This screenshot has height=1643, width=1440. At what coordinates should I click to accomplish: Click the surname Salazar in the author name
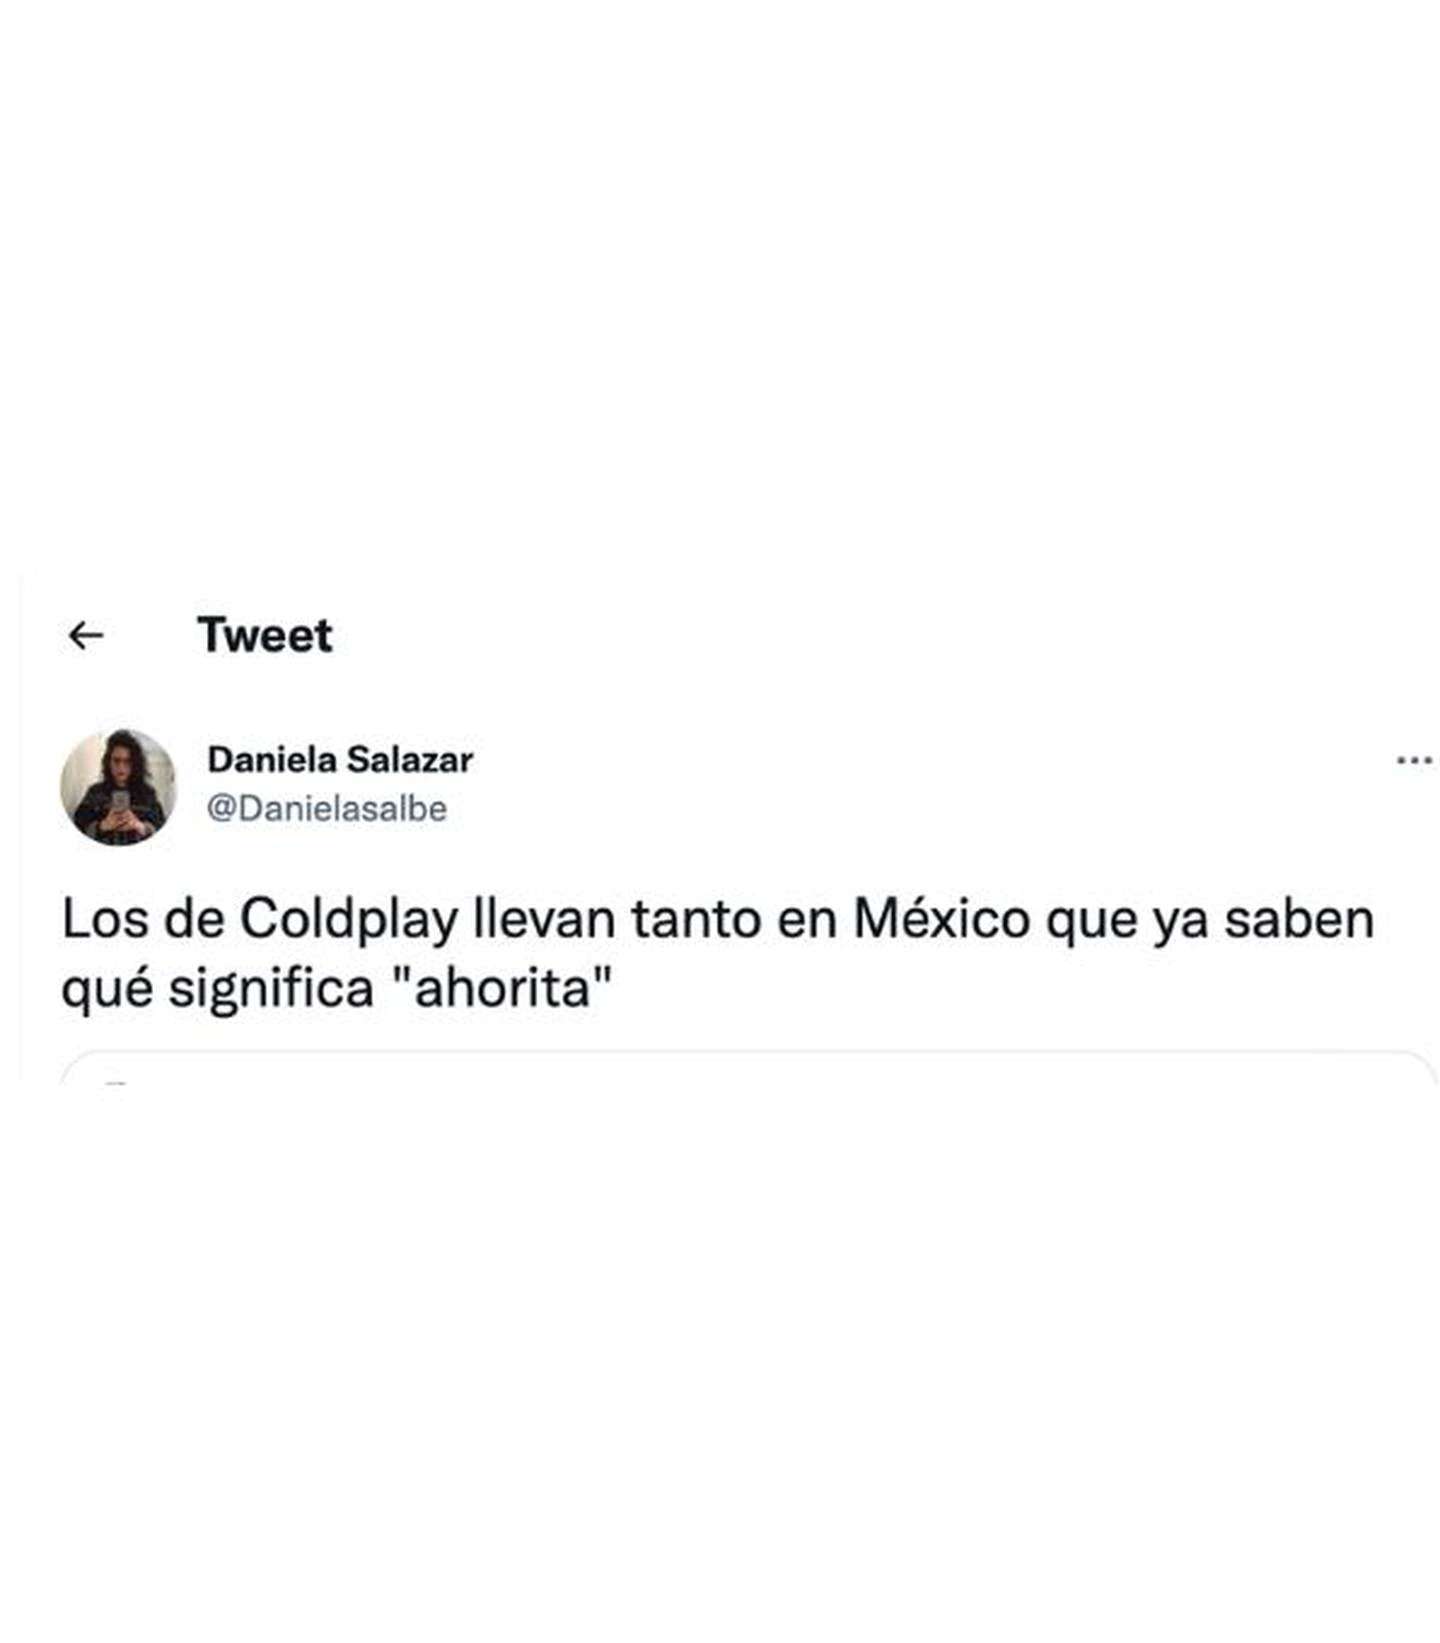point(409,760)
